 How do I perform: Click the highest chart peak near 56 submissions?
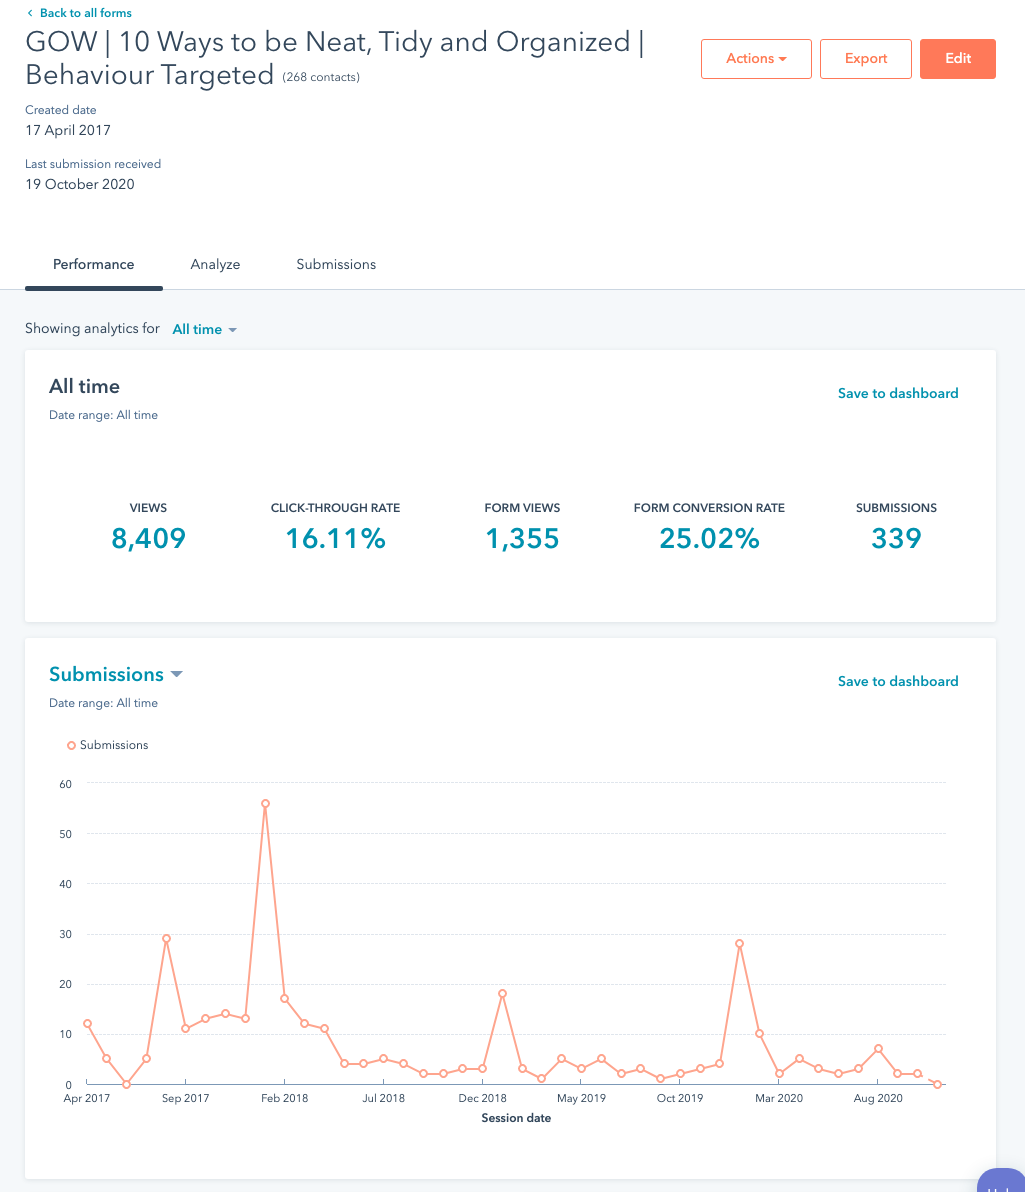point(265,803)
